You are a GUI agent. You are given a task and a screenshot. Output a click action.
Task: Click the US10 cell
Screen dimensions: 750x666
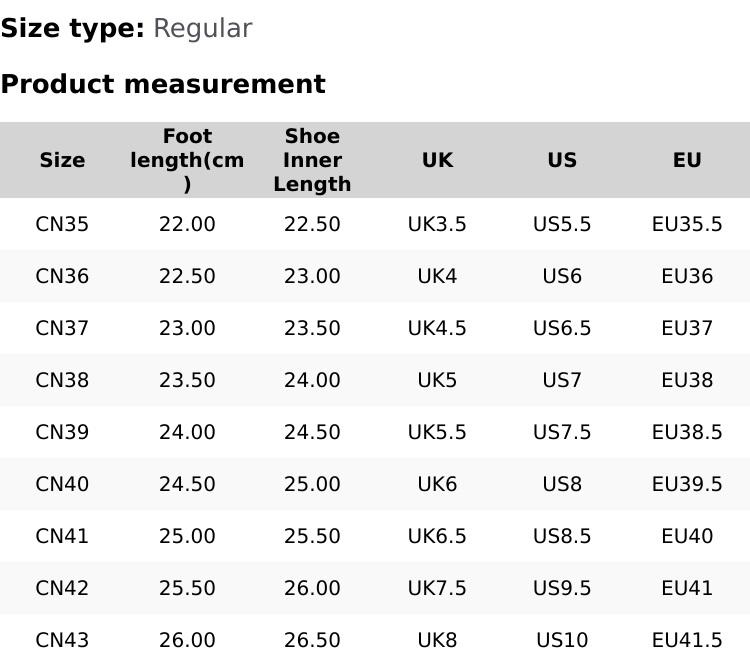point(562,640)
